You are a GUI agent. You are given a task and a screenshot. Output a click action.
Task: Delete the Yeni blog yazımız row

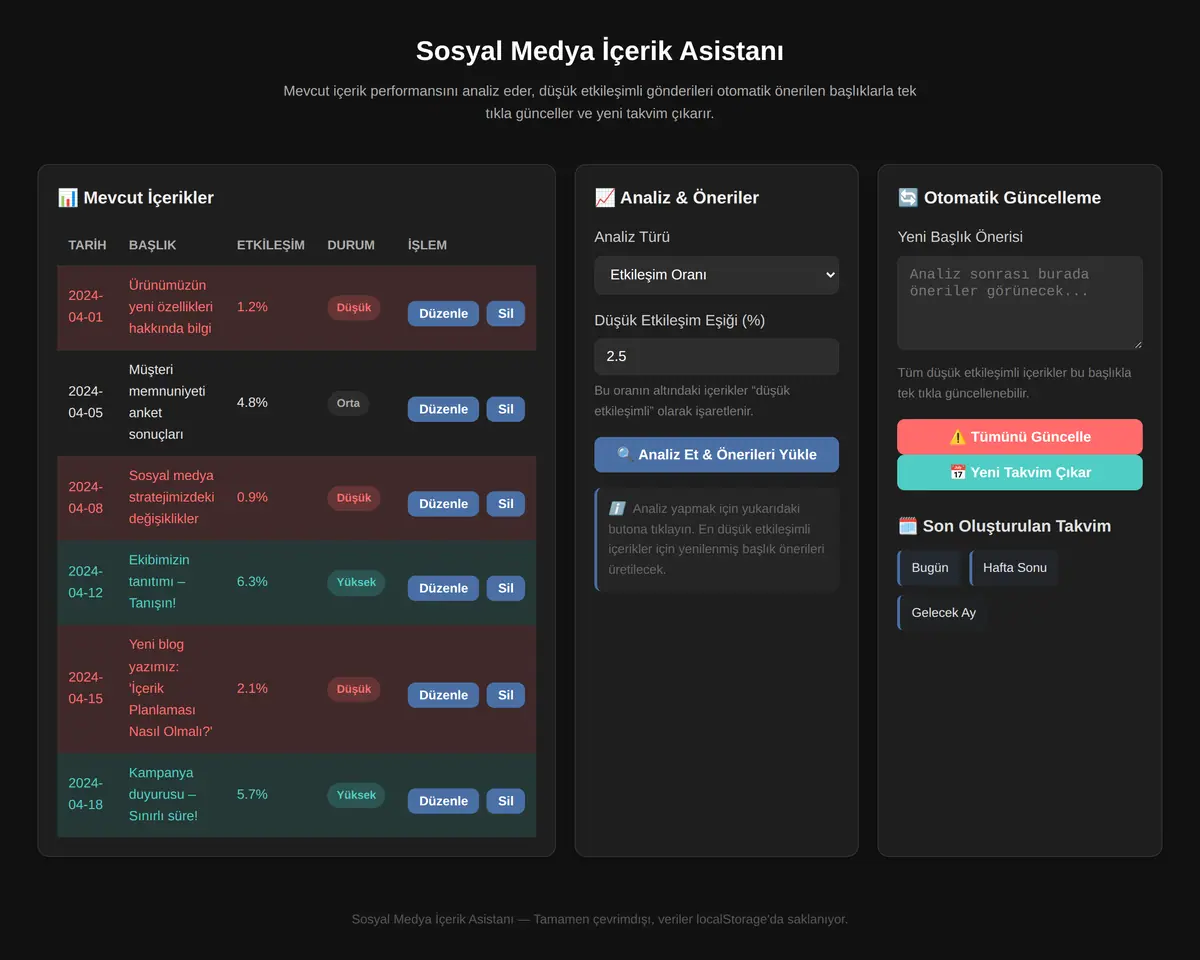coord(506,695)
